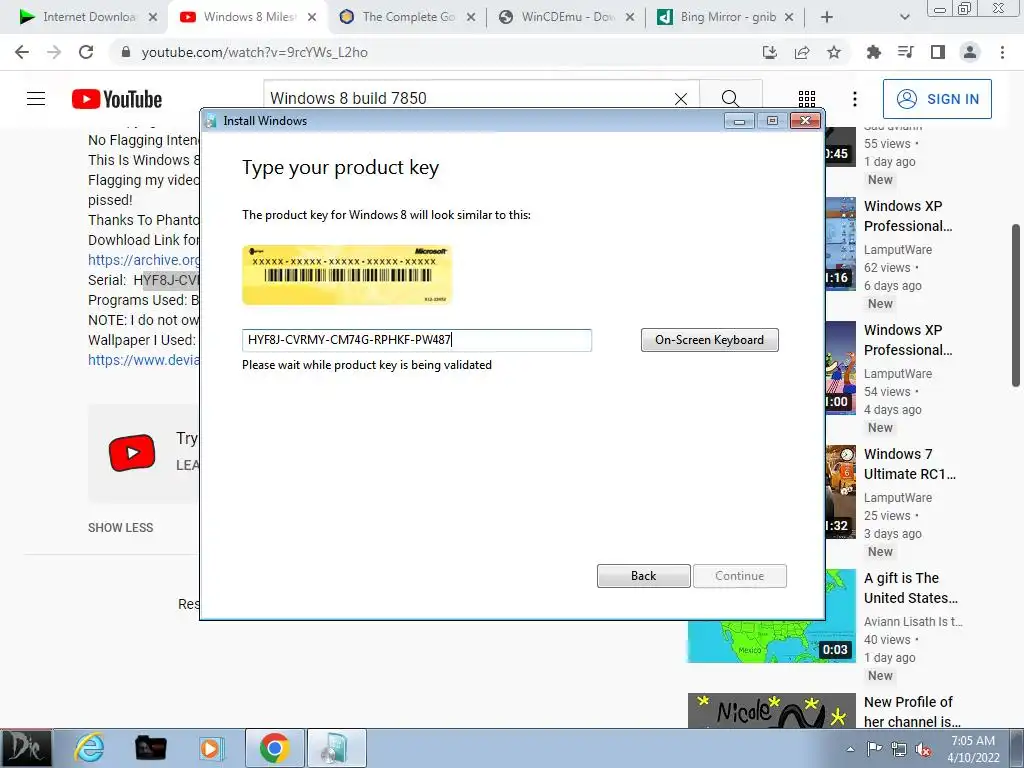Close the Internet Download tab

153,18
